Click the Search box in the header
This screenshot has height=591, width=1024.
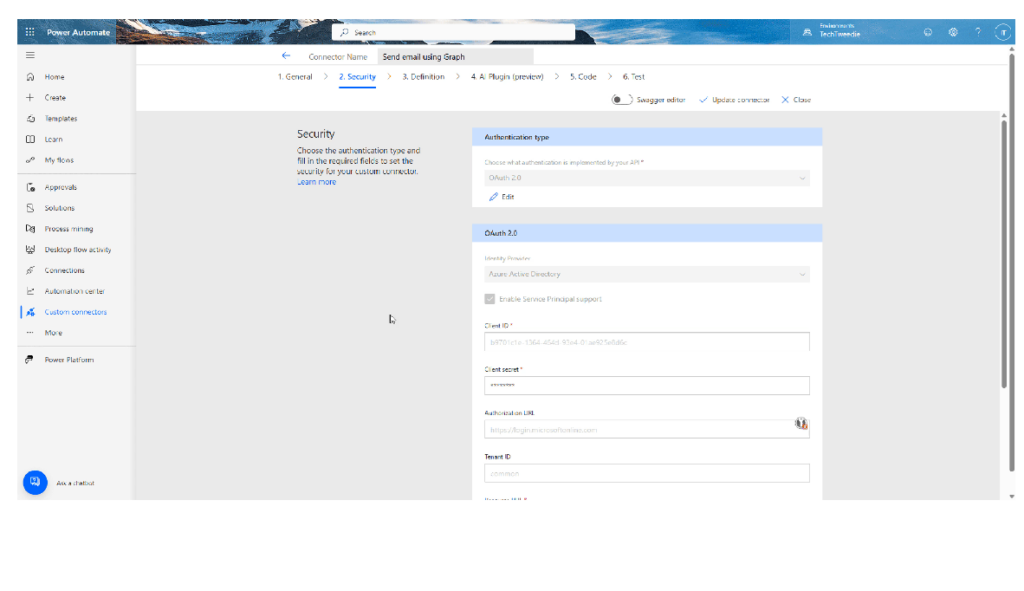point(453,32)
